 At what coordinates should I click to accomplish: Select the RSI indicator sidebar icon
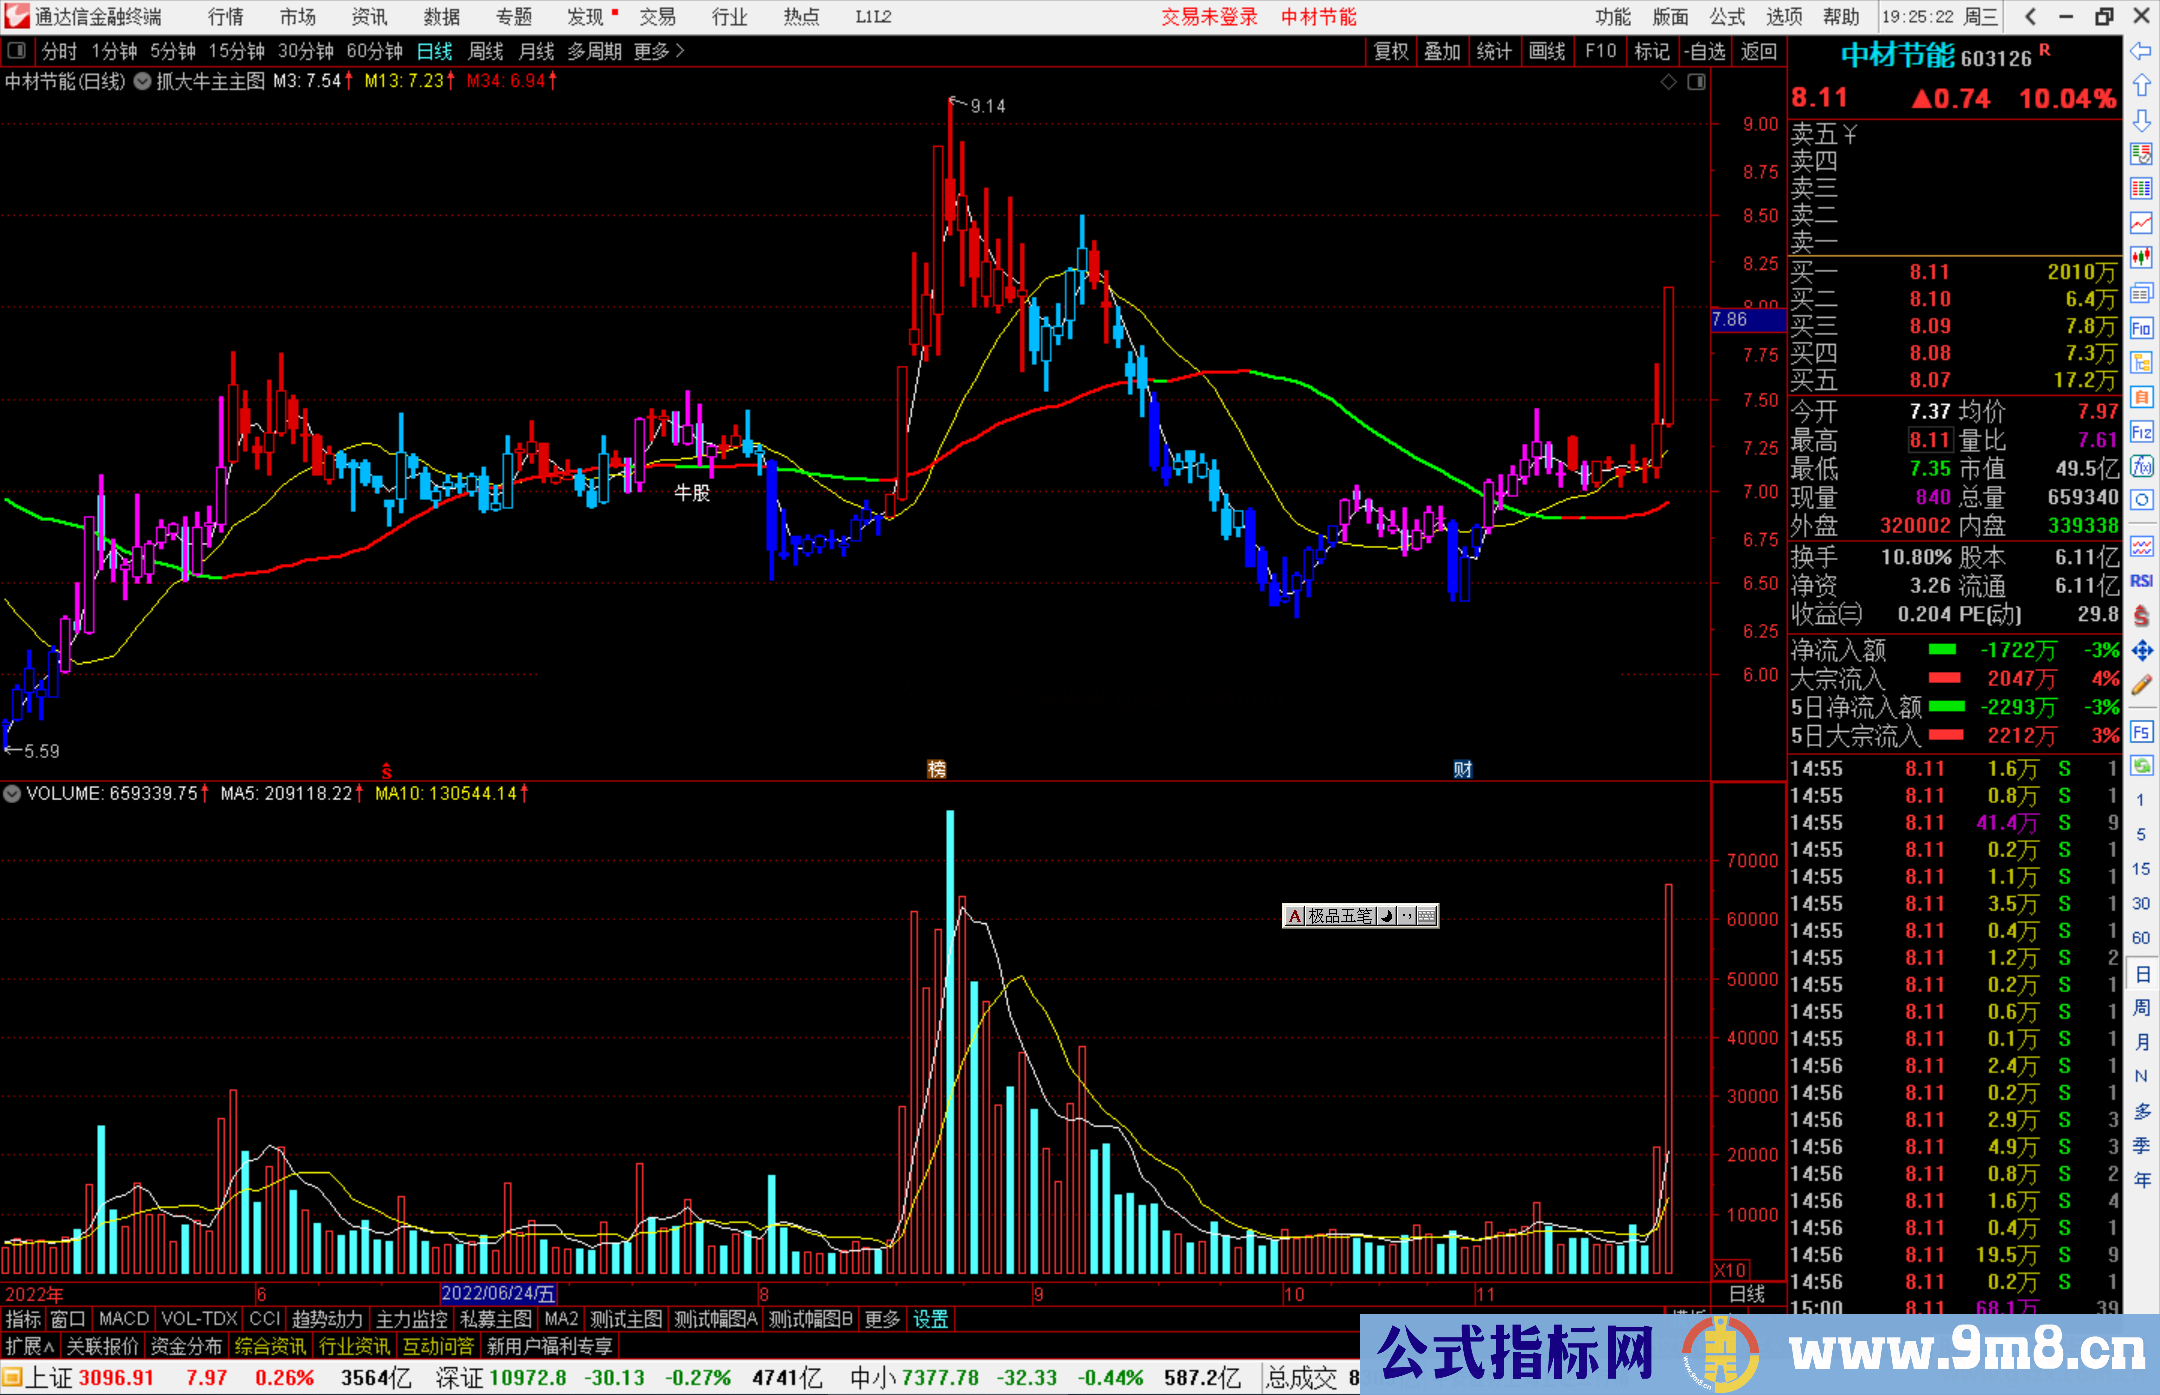pyautogui.click(x=2141, y=581)
